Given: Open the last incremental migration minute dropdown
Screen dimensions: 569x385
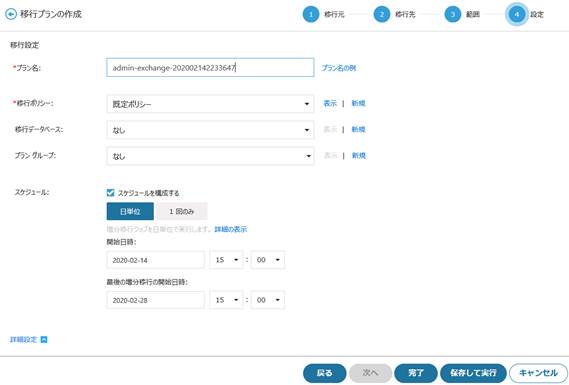Looking at the screenshot, I should pyautogui.click(x=268, y=300).
